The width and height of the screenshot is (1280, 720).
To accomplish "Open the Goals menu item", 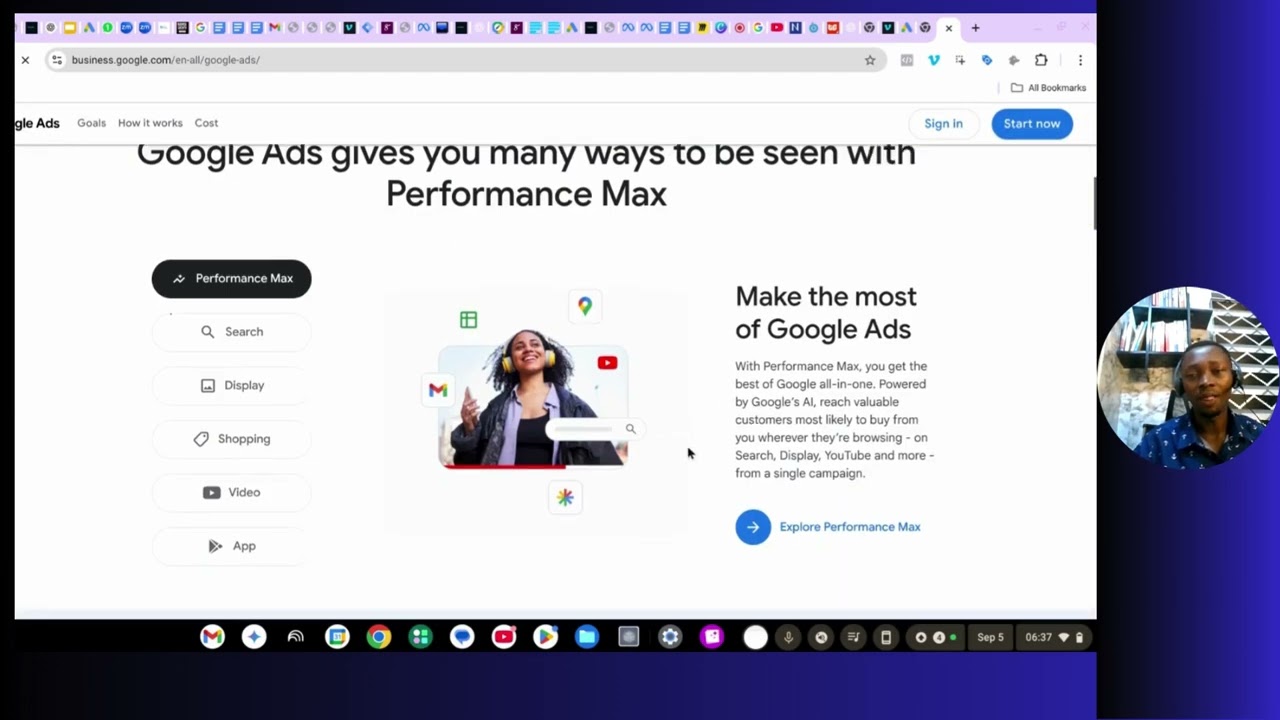I will pyautogui.click(x=91, y=123).
